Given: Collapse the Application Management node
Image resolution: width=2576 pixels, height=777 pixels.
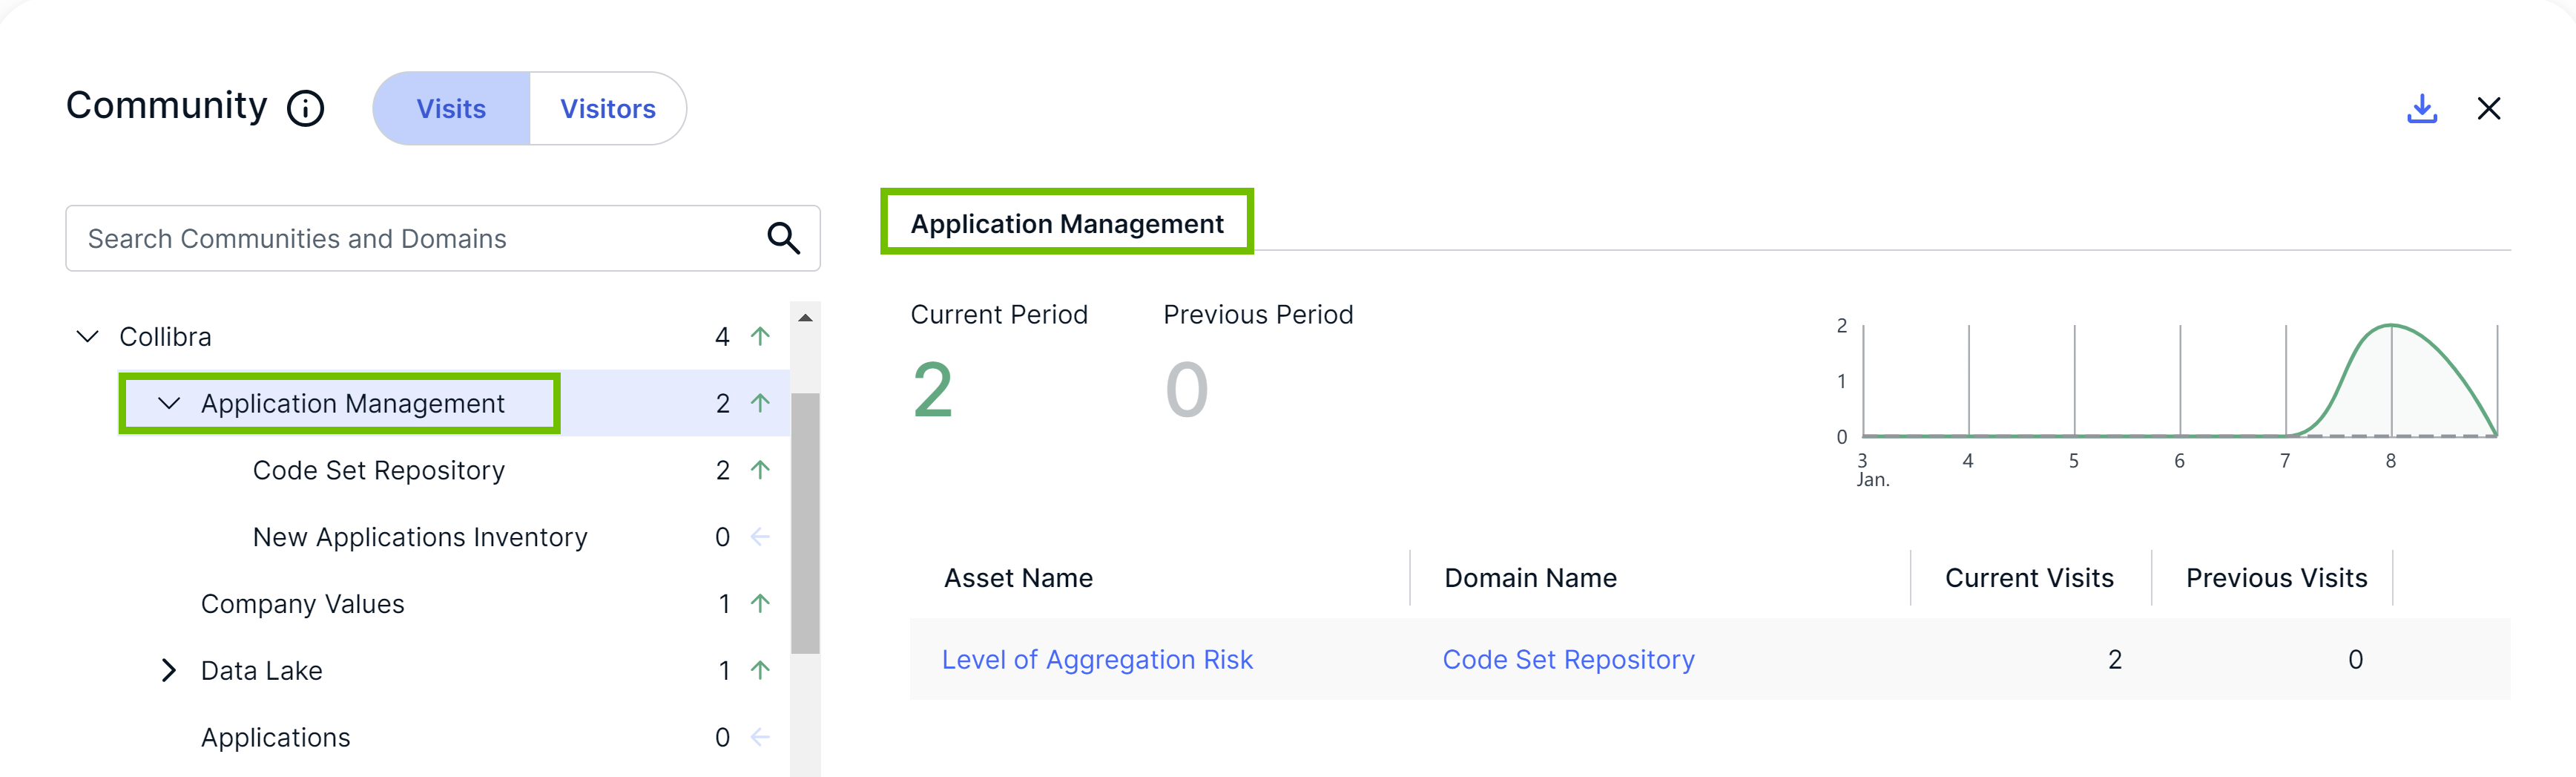Looking at the screenshot, I should pos(169,403).
